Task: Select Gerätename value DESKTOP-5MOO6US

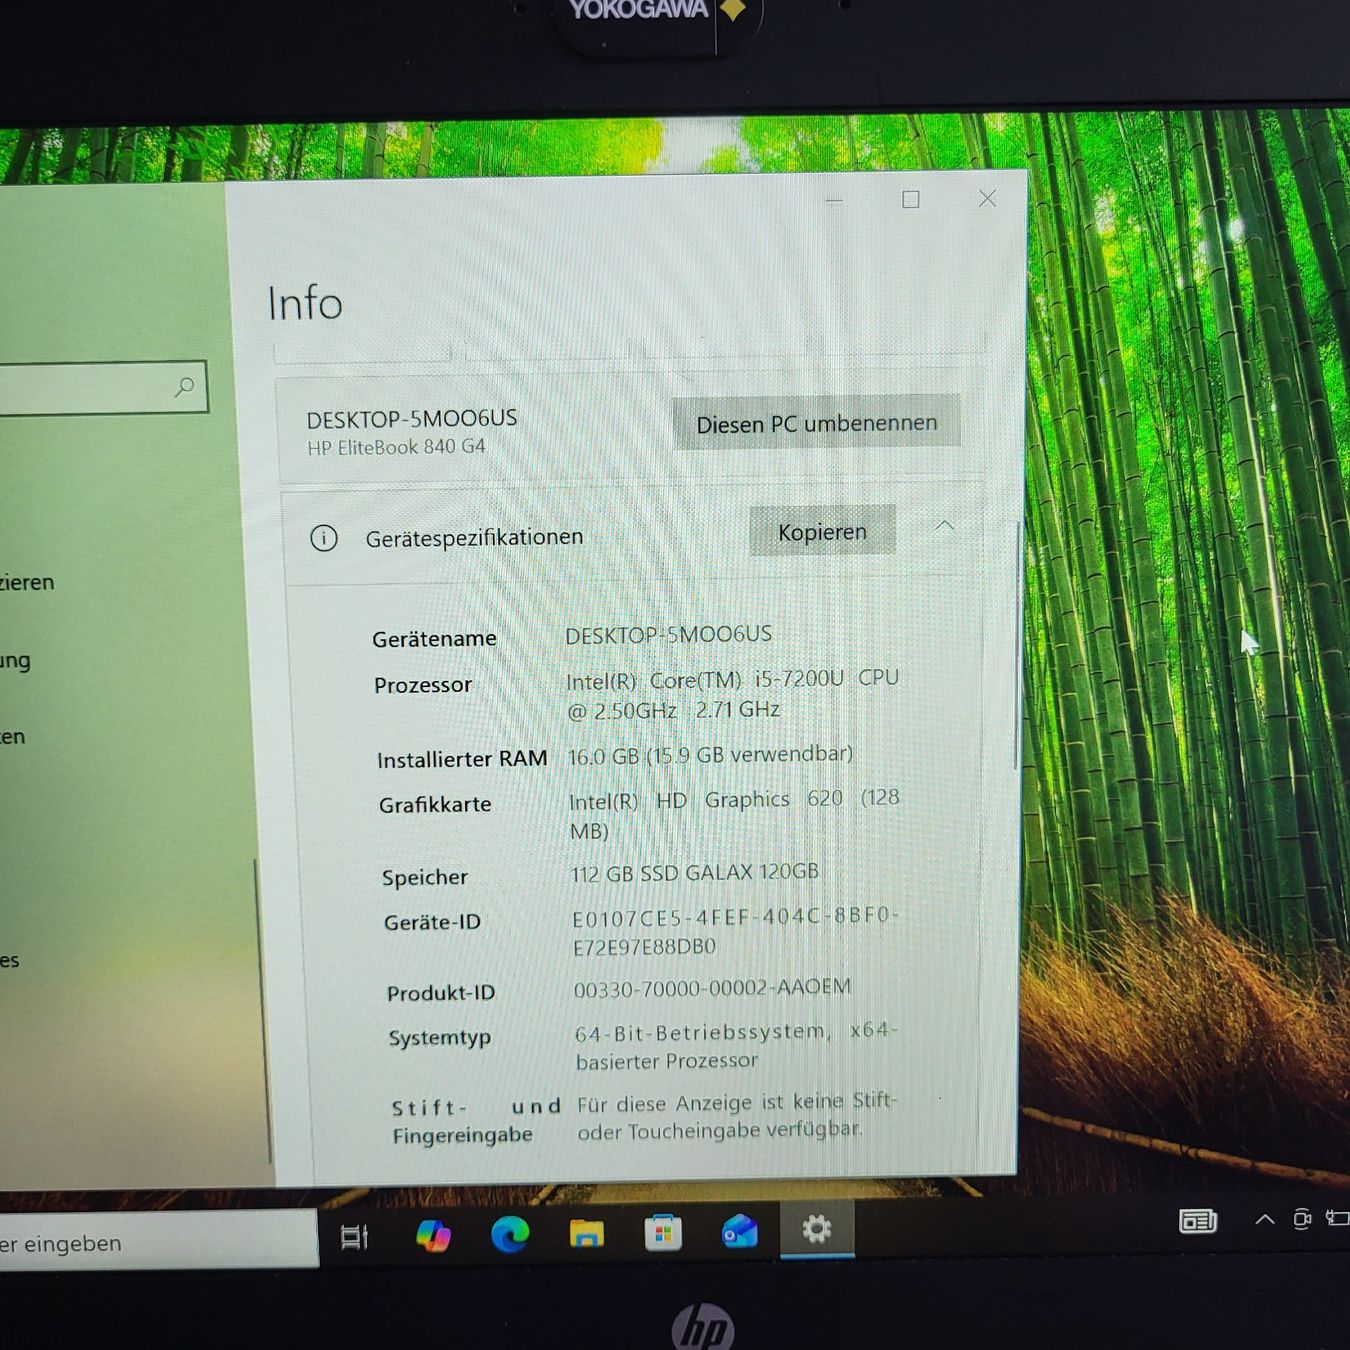Action: pos(668,635)
